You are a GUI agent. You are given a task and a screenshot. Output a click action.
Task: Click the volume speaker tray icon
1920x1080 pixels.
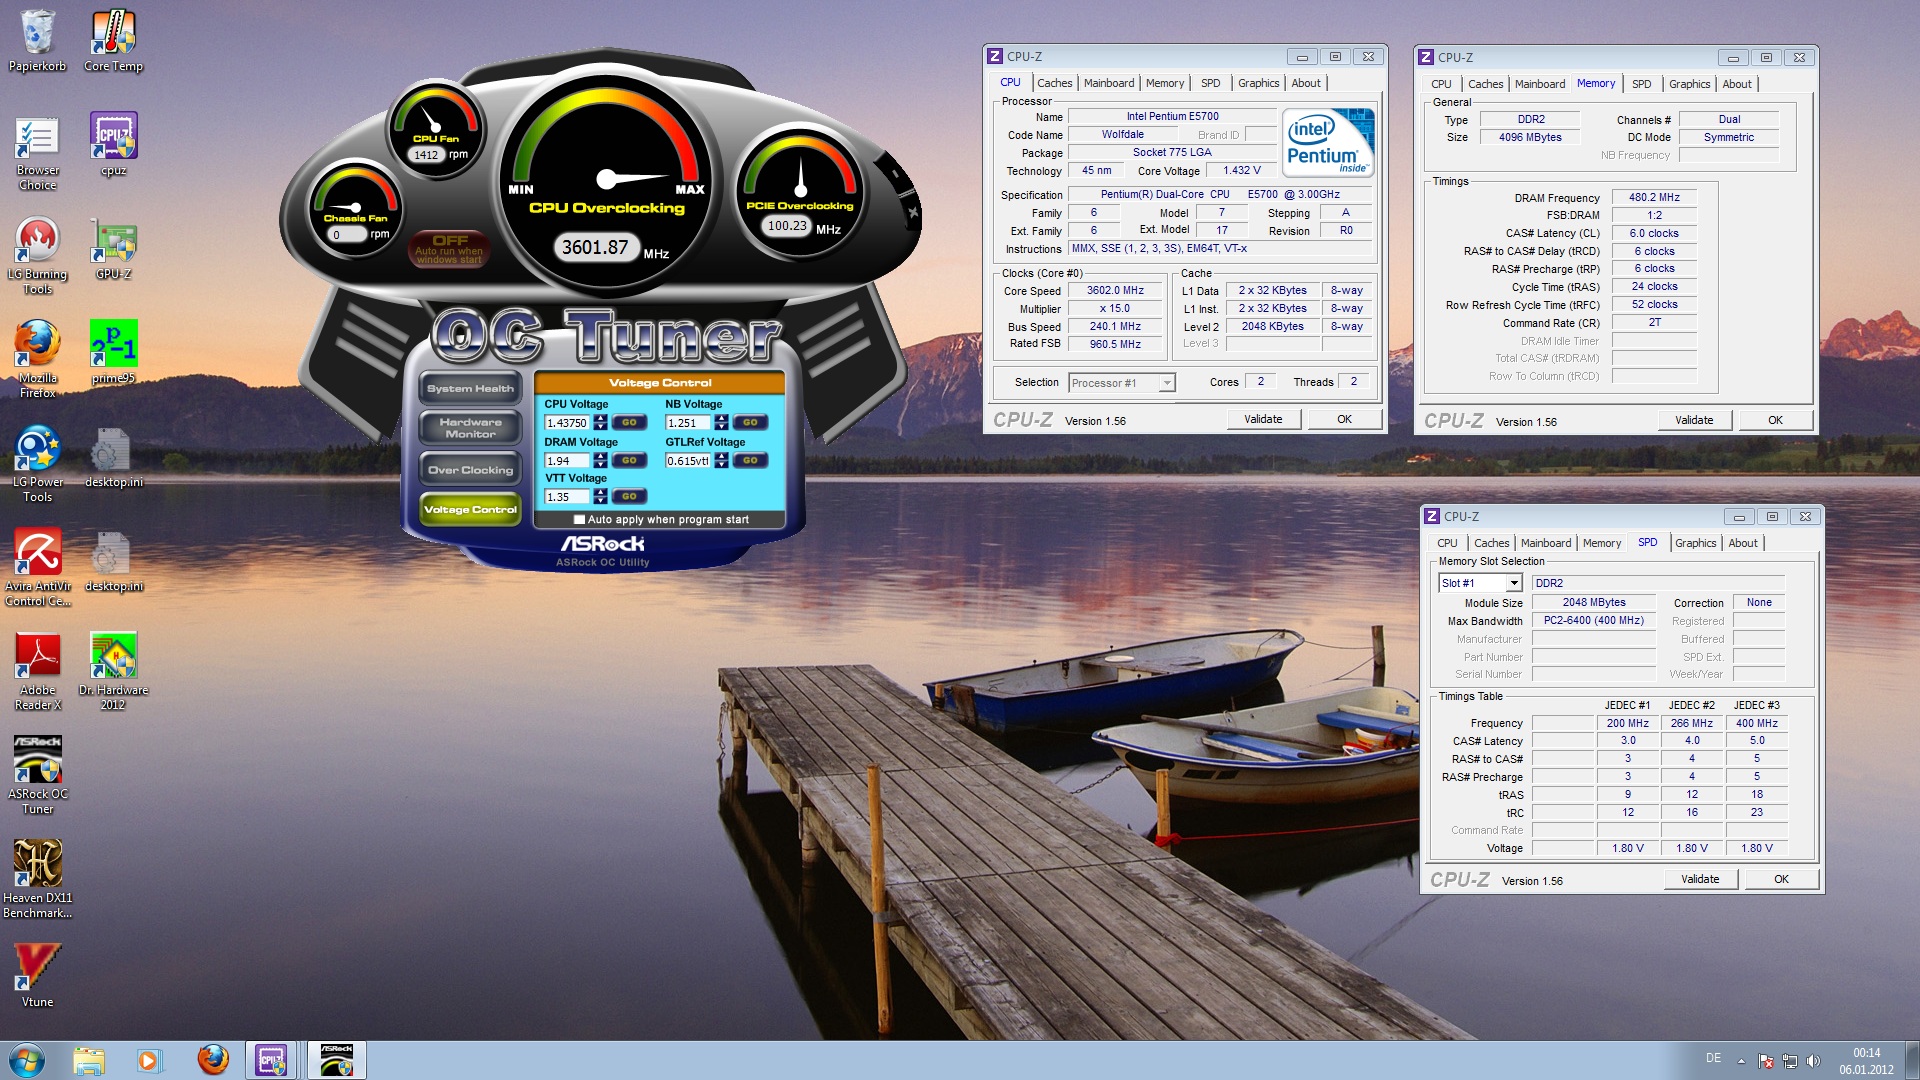tap(1813, 1061)
